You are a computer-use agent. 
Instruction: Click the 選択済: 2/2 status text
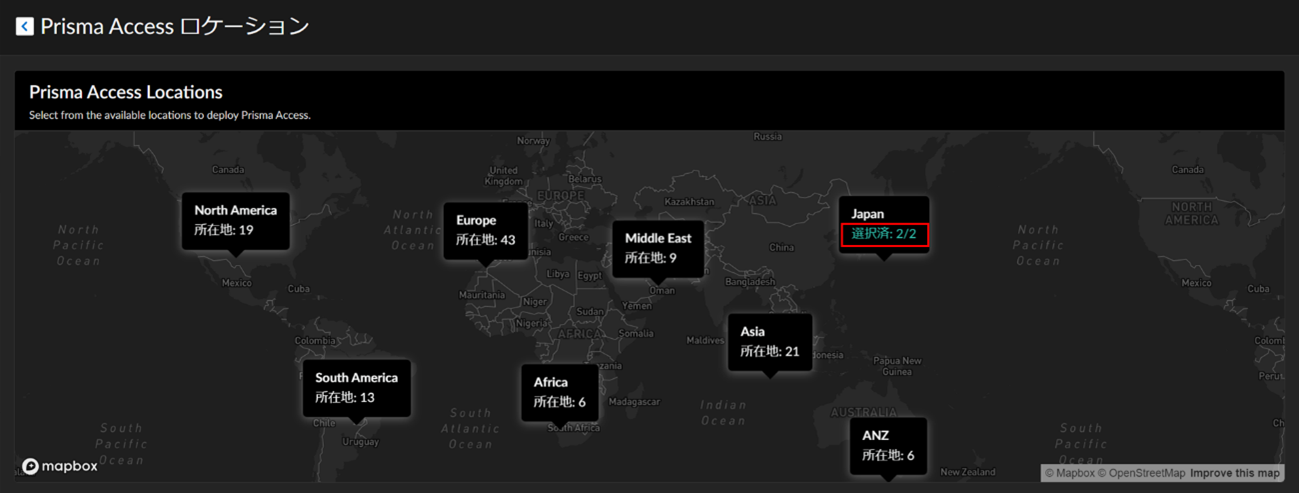click(x=884, y=234)
